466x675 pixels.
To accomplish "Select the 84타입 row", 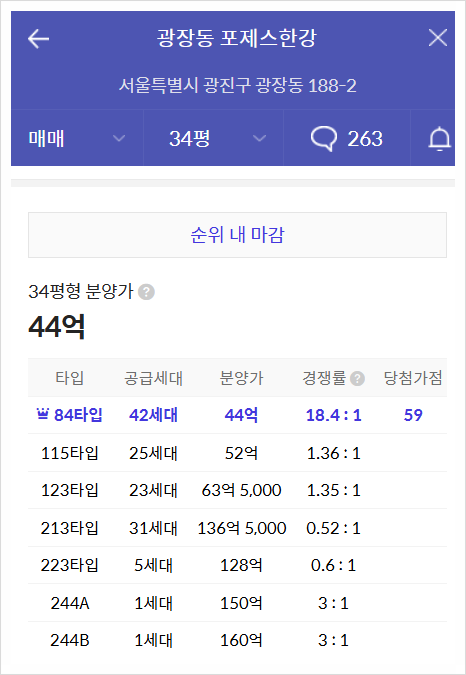I will [237, 415].
